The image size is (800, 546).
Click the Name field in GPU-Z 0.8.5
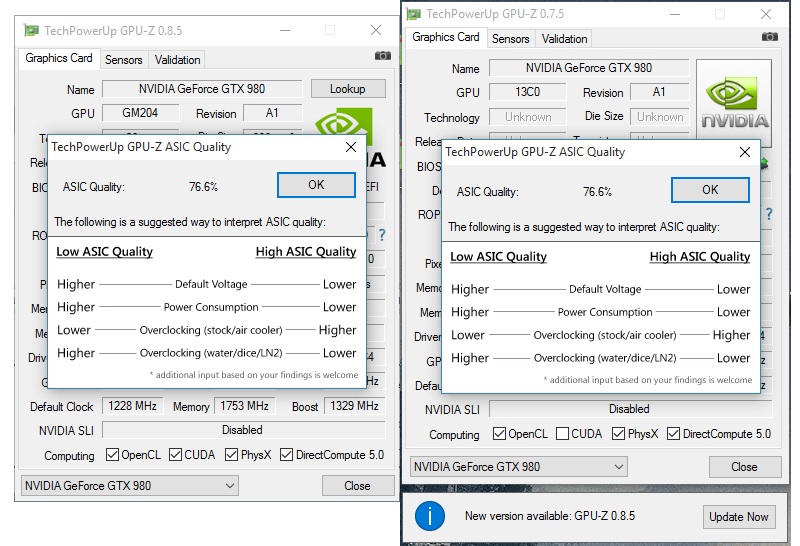pos(202,89)
